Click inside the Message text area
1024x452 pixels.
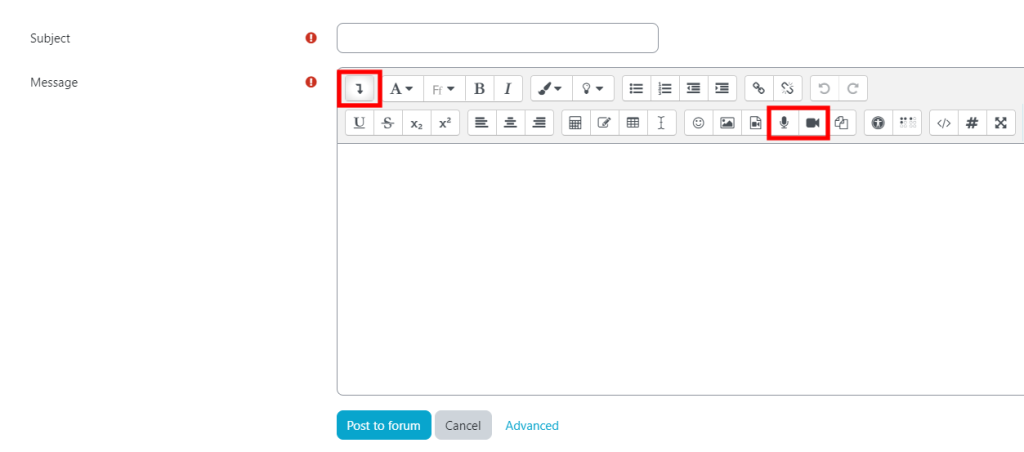click(680, 269)
